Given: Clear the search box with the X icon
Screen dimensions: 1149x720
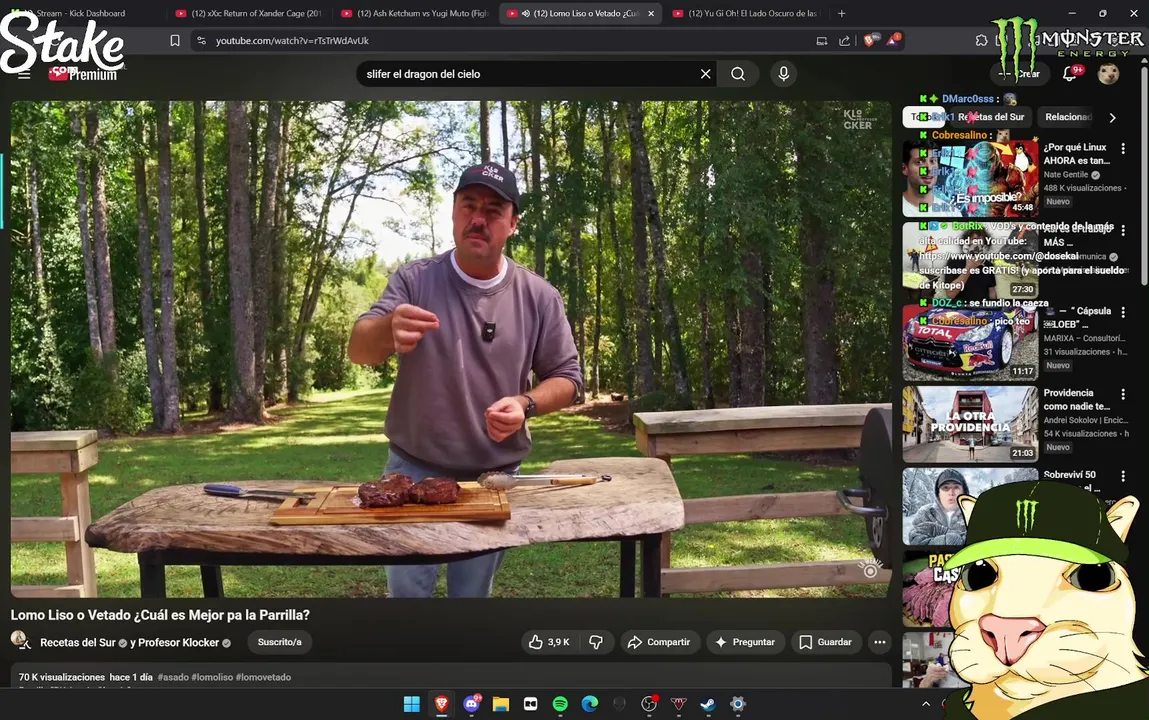Looking at the screenshot, I should (x=705, y=74).
